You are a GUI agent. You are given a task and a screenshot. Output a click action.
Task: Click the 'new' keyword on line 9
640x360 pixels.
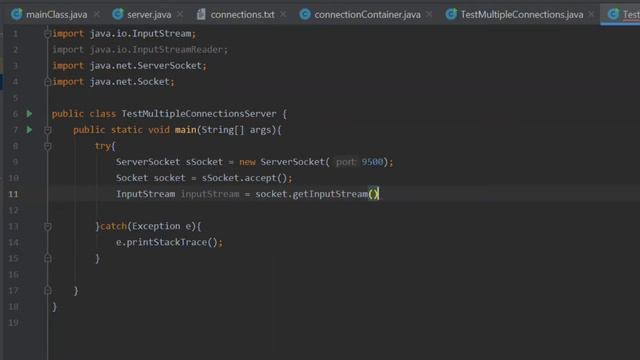coord(247,162)
